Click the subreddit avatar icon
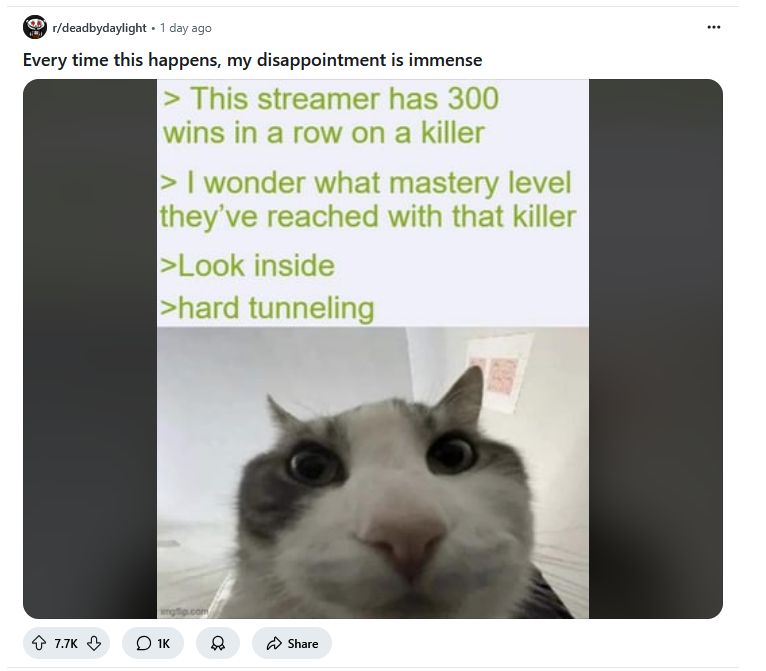This screenshot has height=671, width=766. [x=35, y=27]
